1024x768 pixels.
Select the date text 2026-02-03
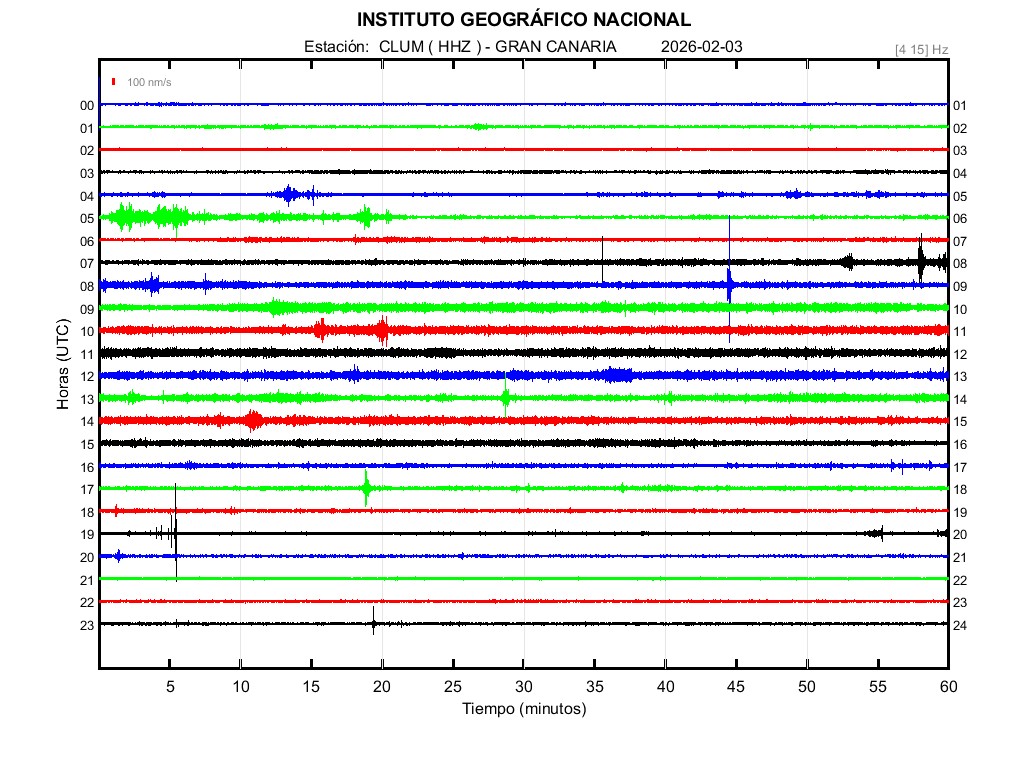click(702, 47)
